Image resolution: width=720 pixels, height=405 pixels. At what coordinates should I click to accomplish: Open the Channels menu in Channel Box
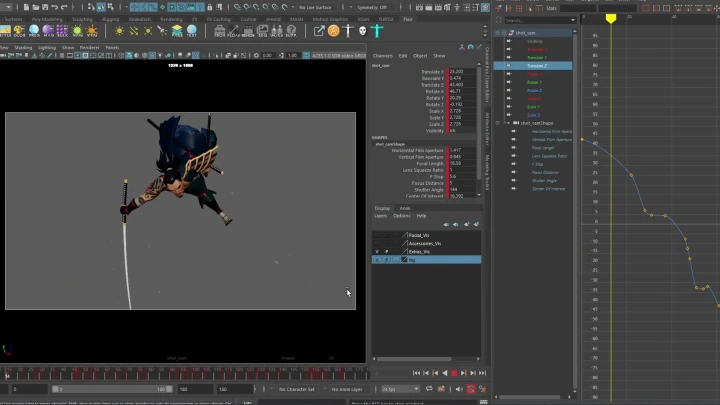click(x=382, y=56)
